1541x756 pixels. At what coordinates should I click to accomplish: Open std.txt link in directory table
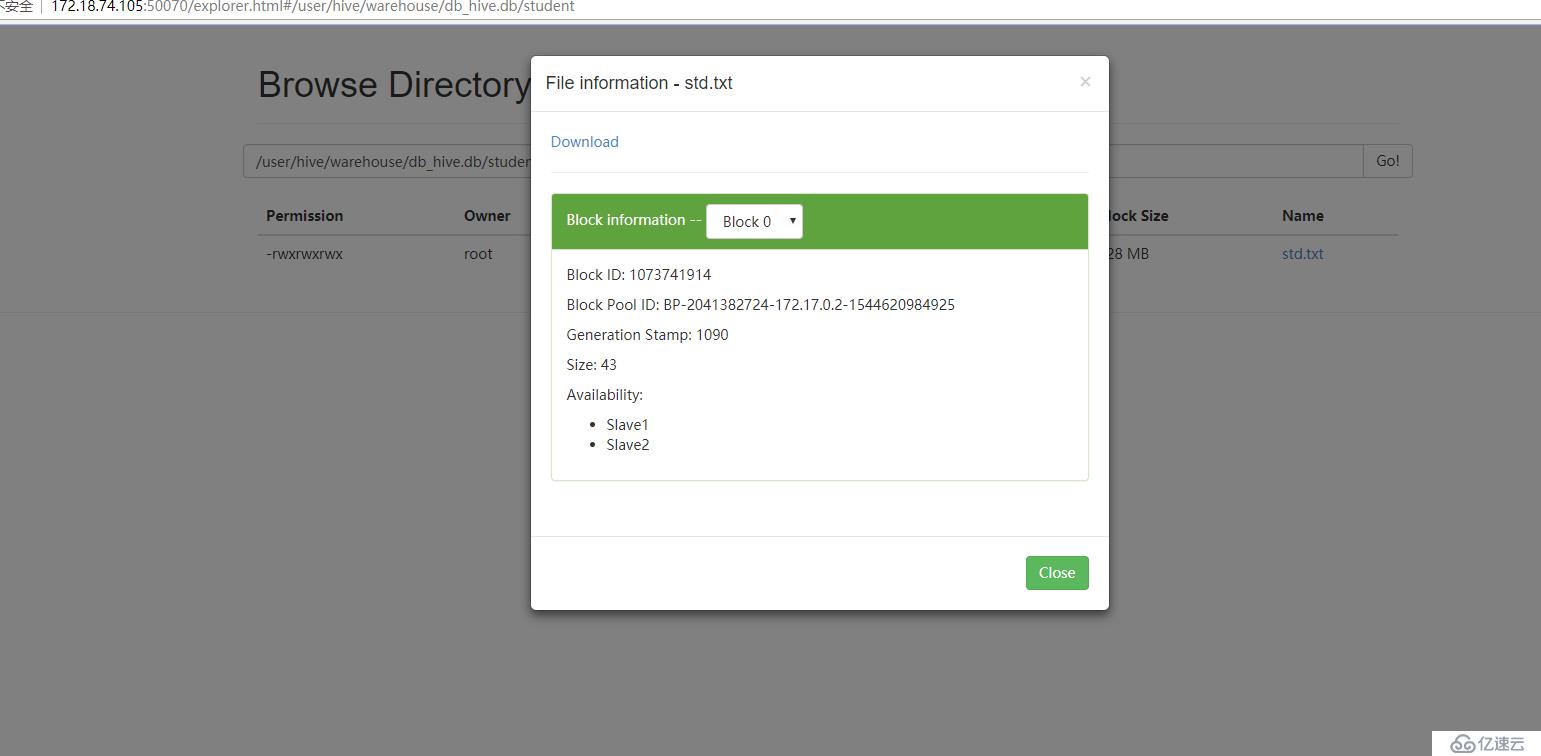coord(1302,254)
